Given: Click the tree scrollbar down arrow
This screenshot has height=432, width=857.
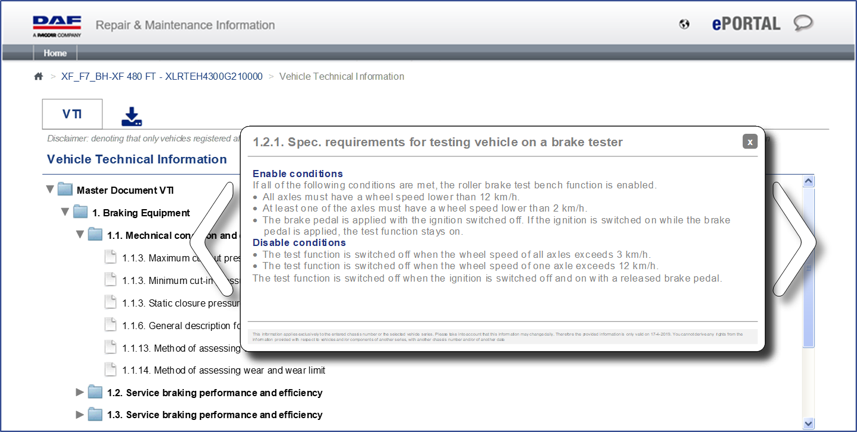Looking at the screenshot, I should pyautogui.click(x=809, y=423).
